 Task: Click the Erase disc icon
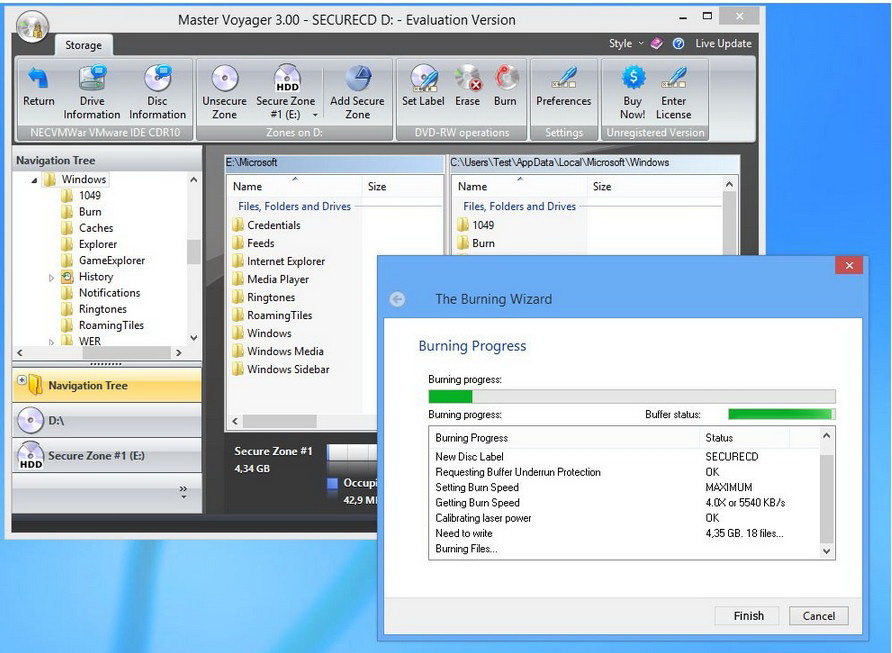click(x=467, y=80)
